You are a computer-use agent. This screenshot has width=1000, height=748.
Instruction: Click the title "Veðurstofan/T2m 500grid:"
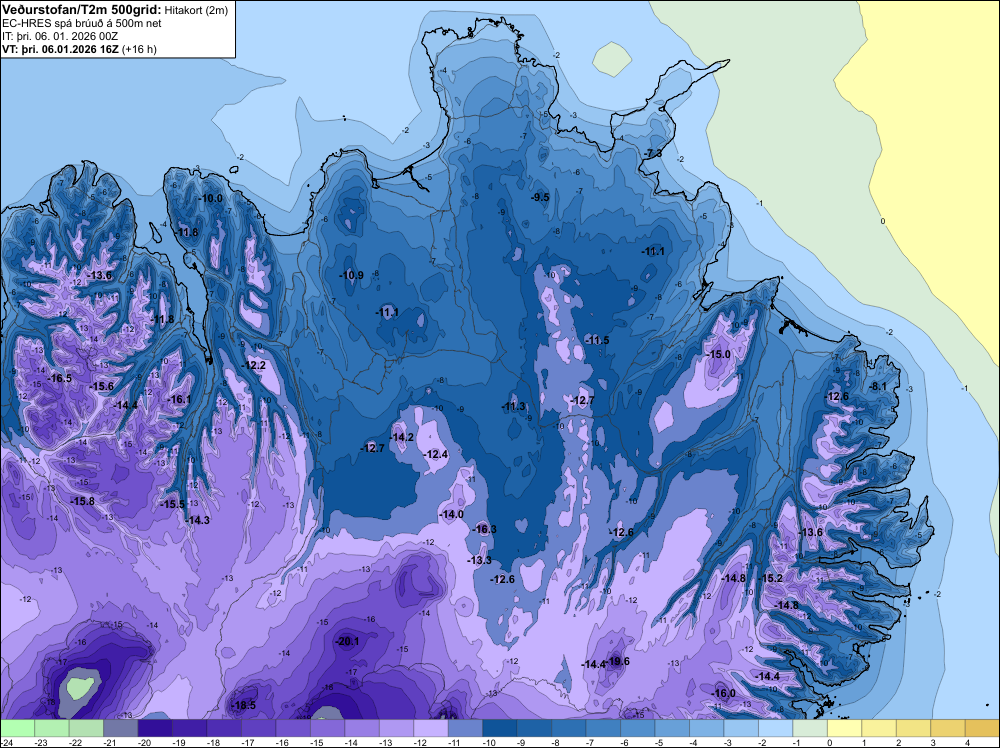82,9
